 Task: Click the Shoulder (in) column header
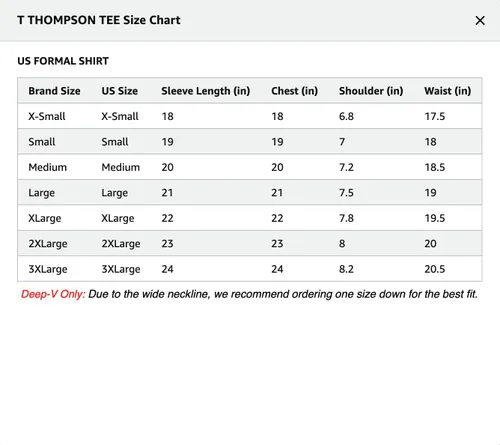tap(371, 91)
